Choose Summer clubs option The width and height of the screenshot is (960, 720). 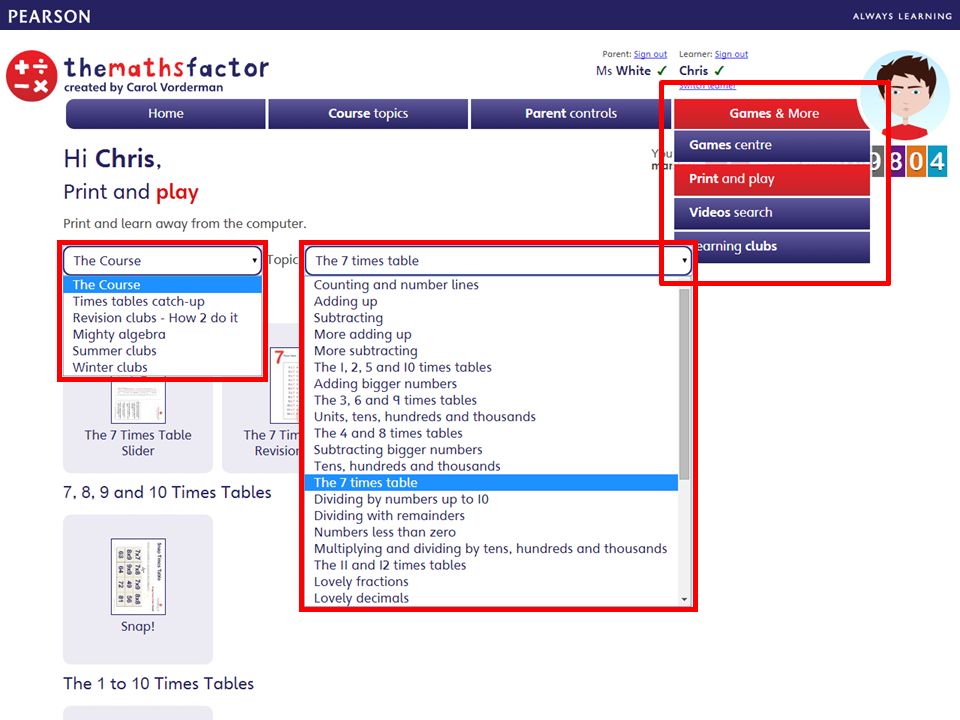163,351
